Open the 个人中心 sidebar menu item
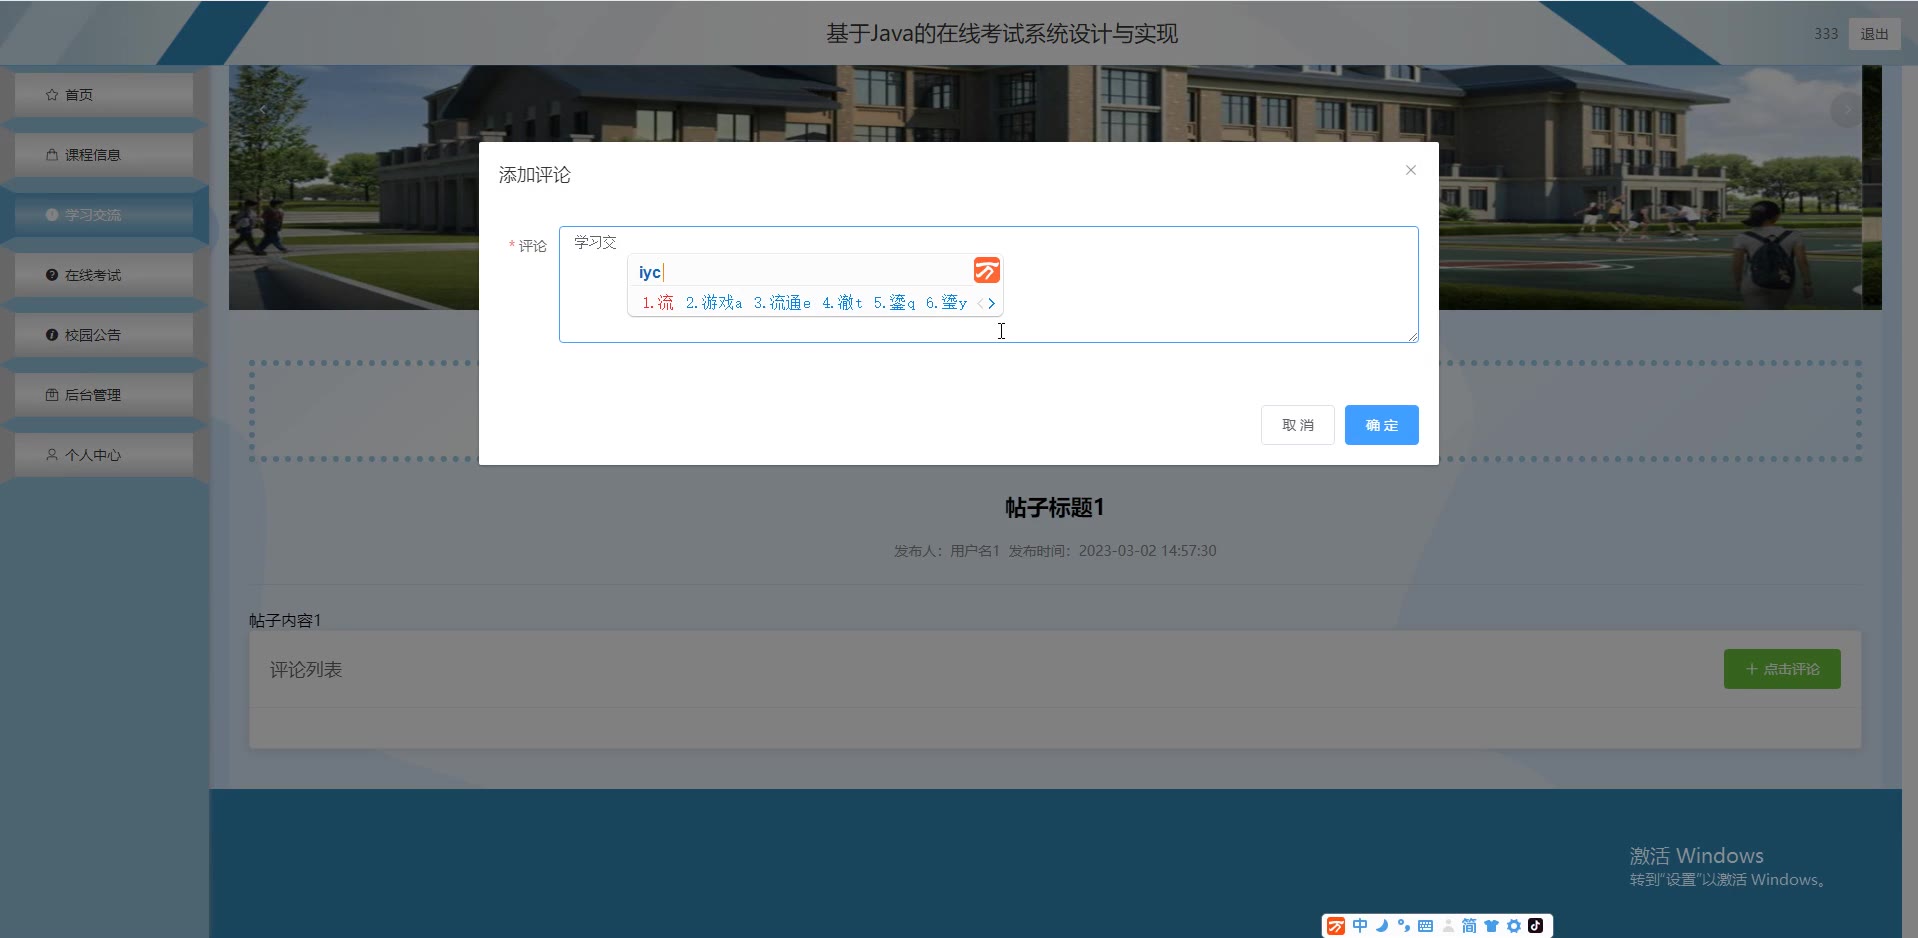This screenshot has height=938, width=1918. [104, 455]
